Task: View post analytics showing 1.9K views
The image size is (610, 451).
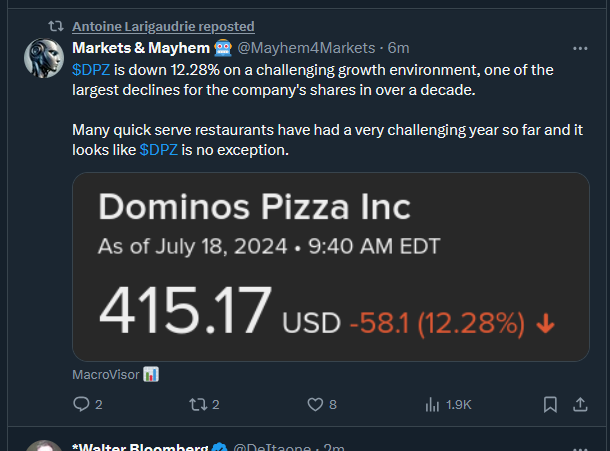Action: [x=433, y=405]
